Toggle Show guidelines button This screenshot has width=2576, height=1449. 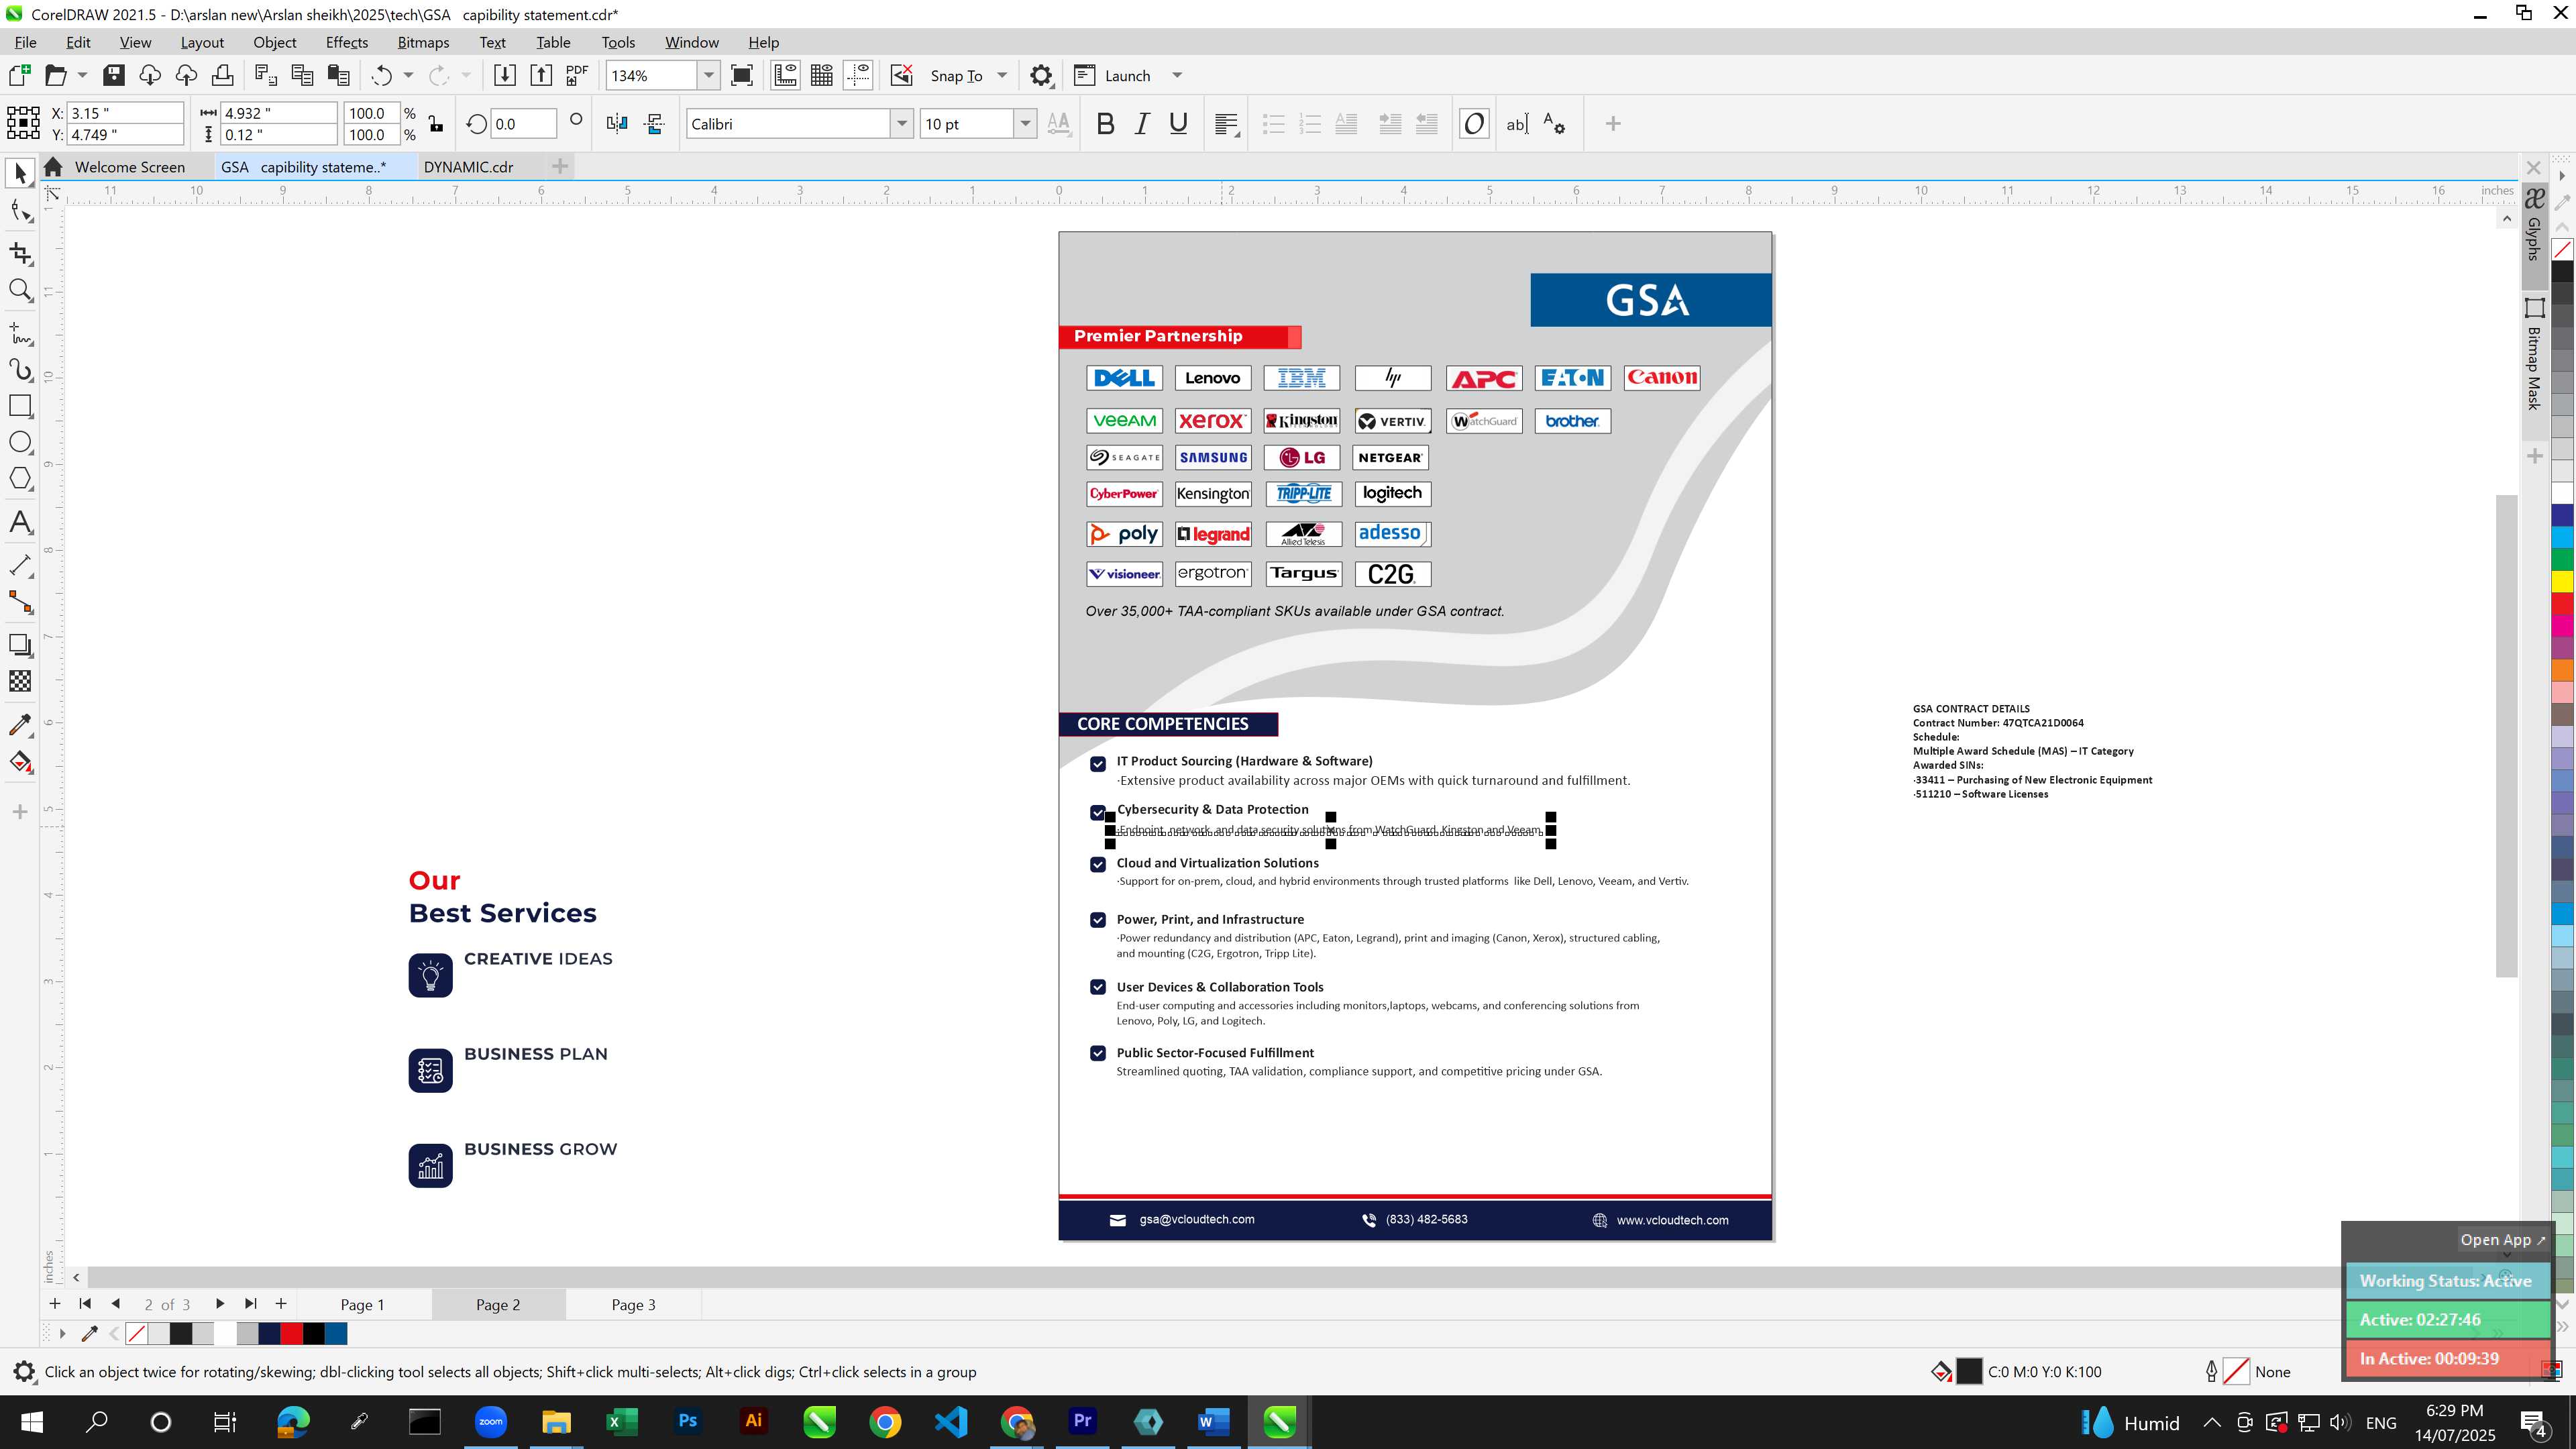pyautogui.click(x=858, y=76)
